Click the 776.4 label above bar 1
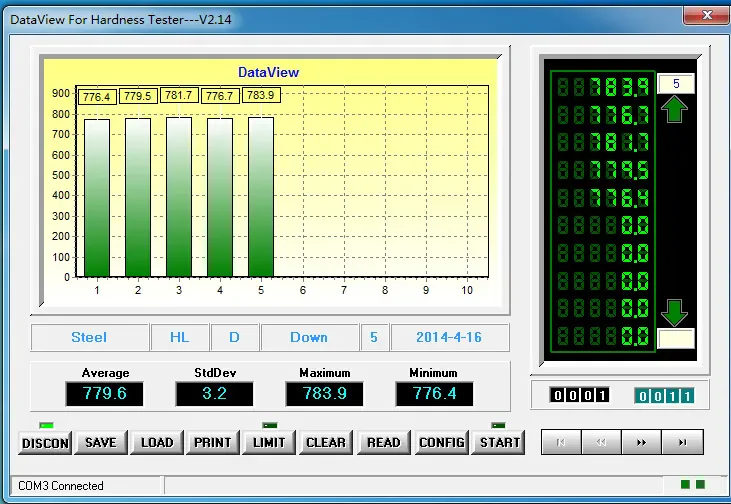The height and width of the screenshot is (504, 731). 97,97
